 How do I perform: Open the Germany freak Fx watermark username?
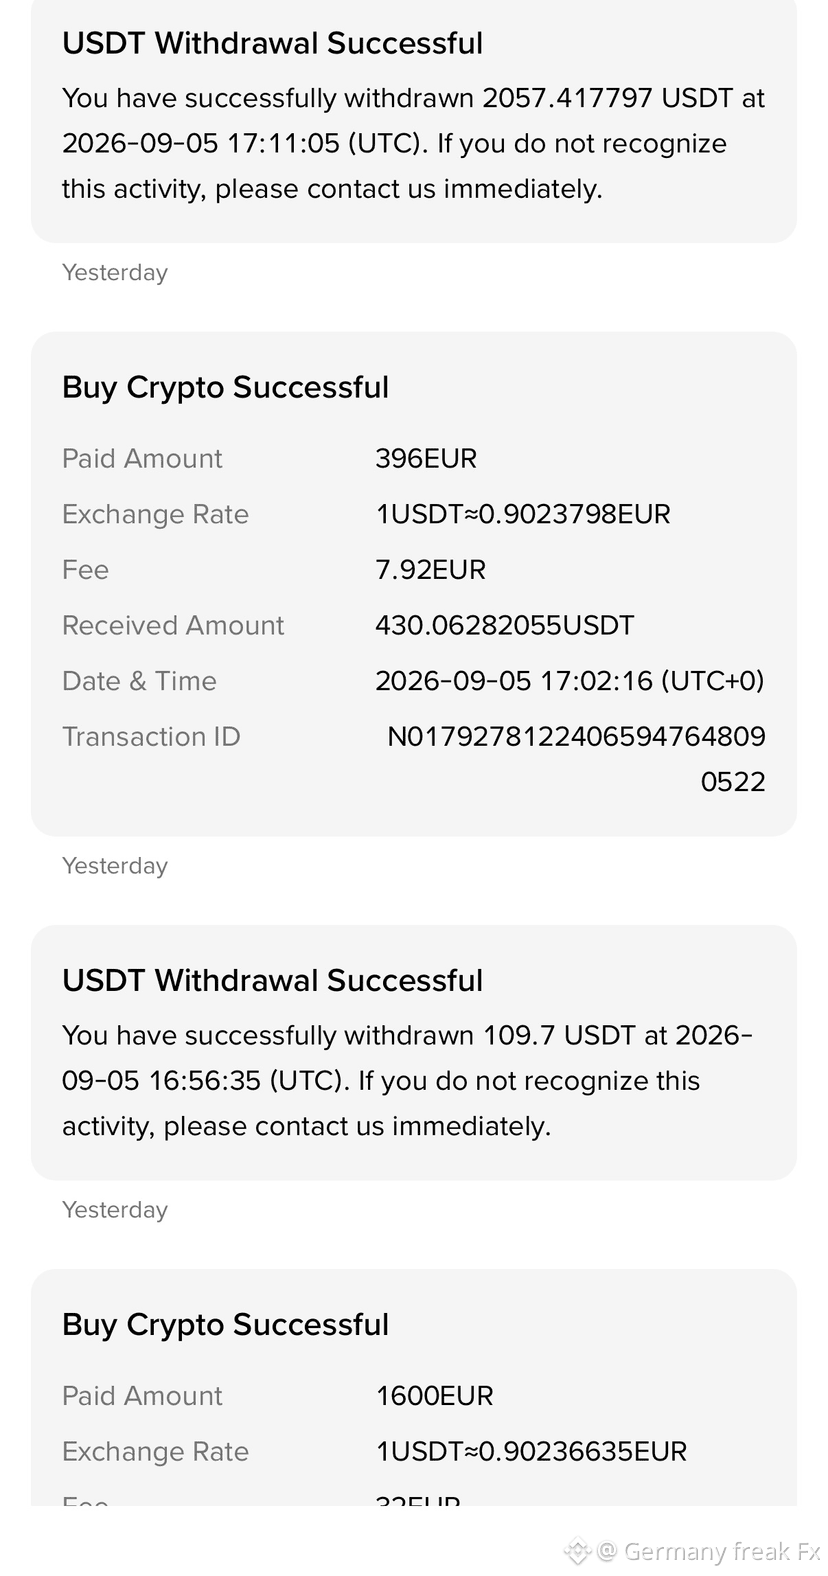click(x=722, y=1551)
